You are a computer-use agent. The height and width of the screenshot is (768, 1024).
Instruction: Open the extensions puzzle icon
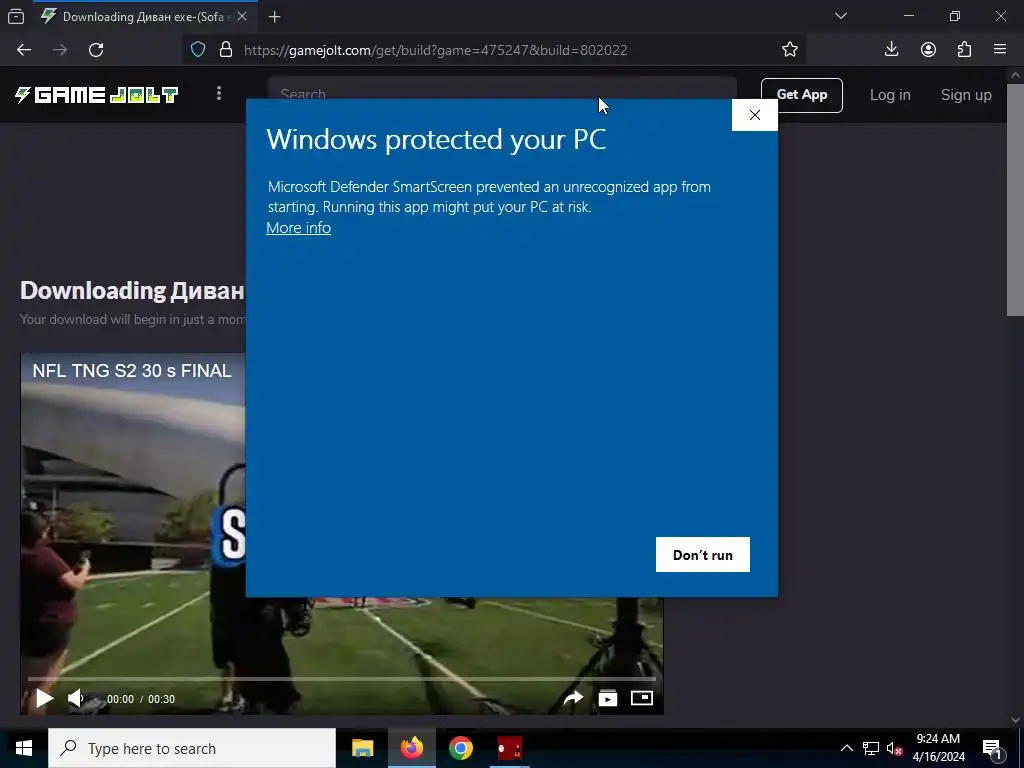click(964, 50)
